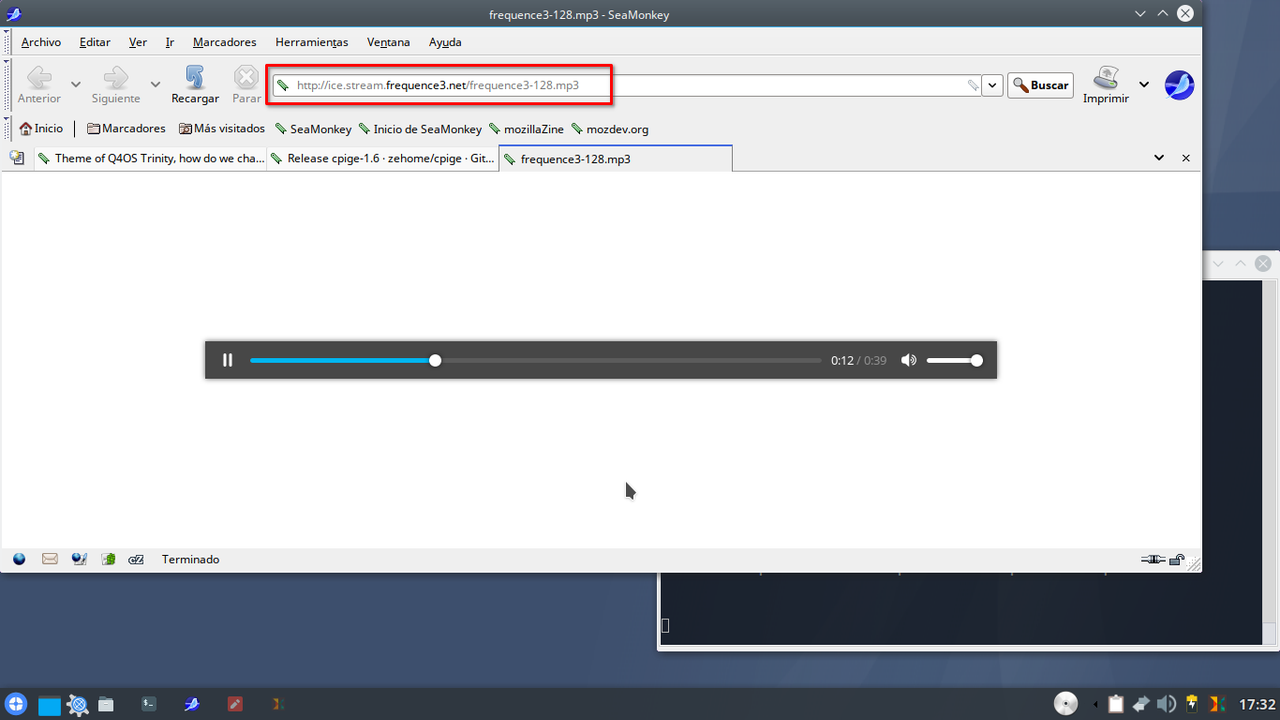Viewport: 1280px width, 720px height.
Task: Click the audio seek bar thumb
Action: (435, 360)
